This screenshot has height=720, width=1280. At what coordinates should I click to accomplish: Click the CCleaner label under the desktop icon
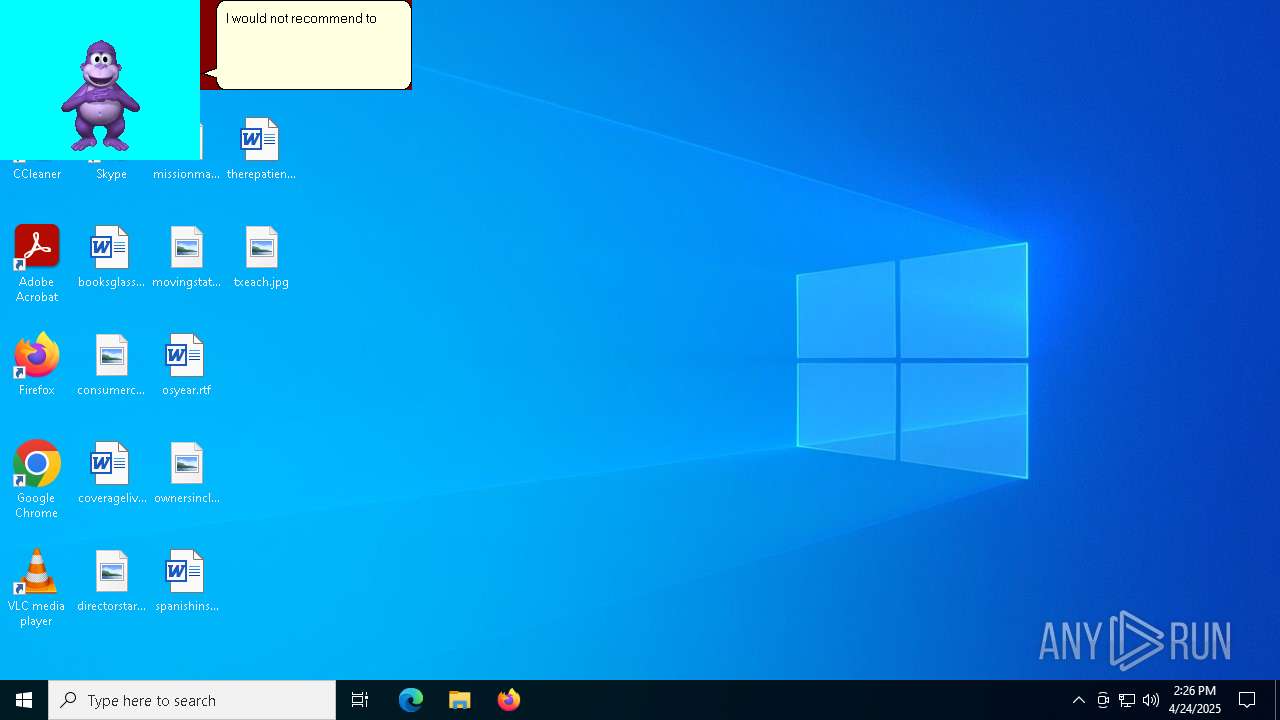tap(37, 174)
